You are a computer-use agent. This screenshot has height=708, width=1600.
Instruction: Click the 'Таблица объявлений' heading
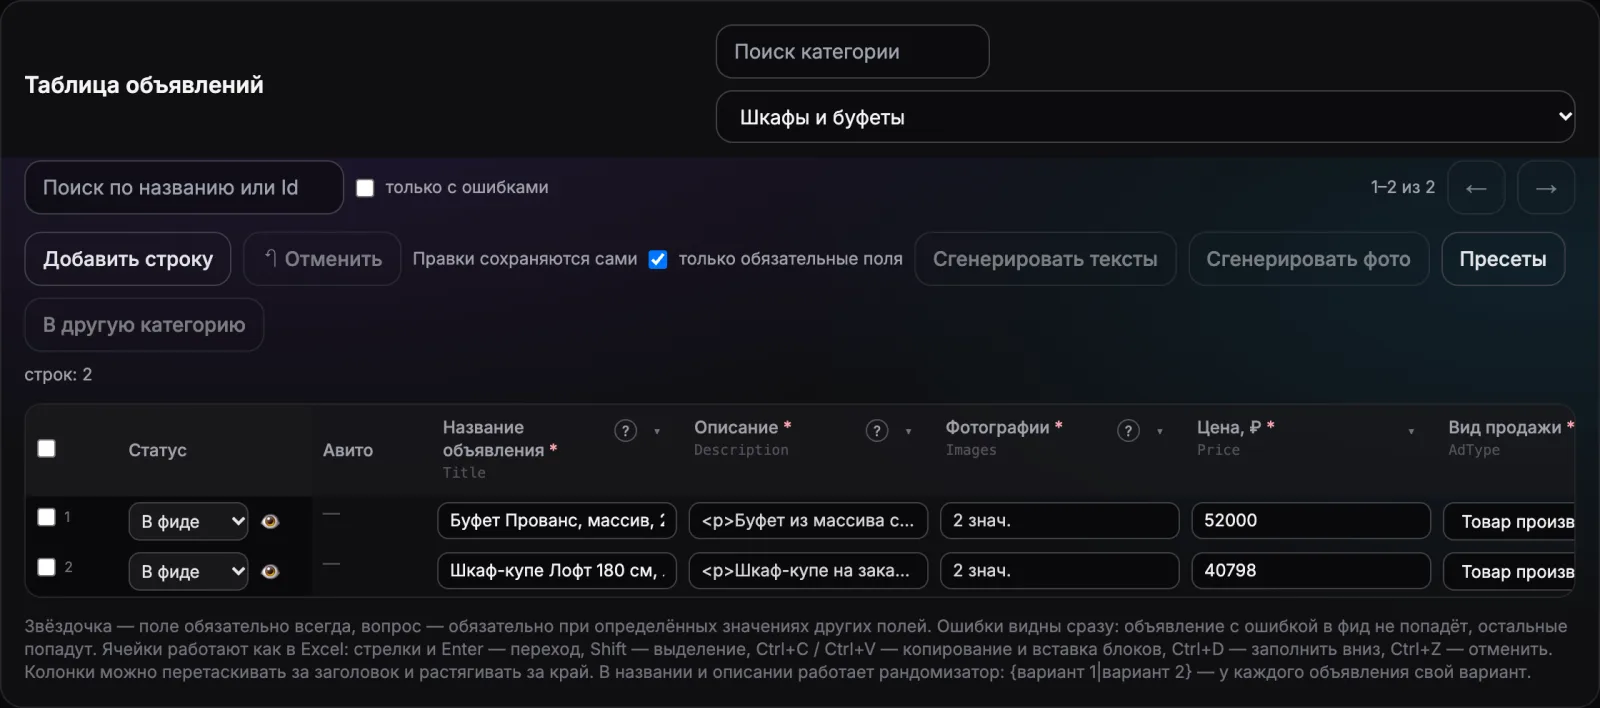144,85
